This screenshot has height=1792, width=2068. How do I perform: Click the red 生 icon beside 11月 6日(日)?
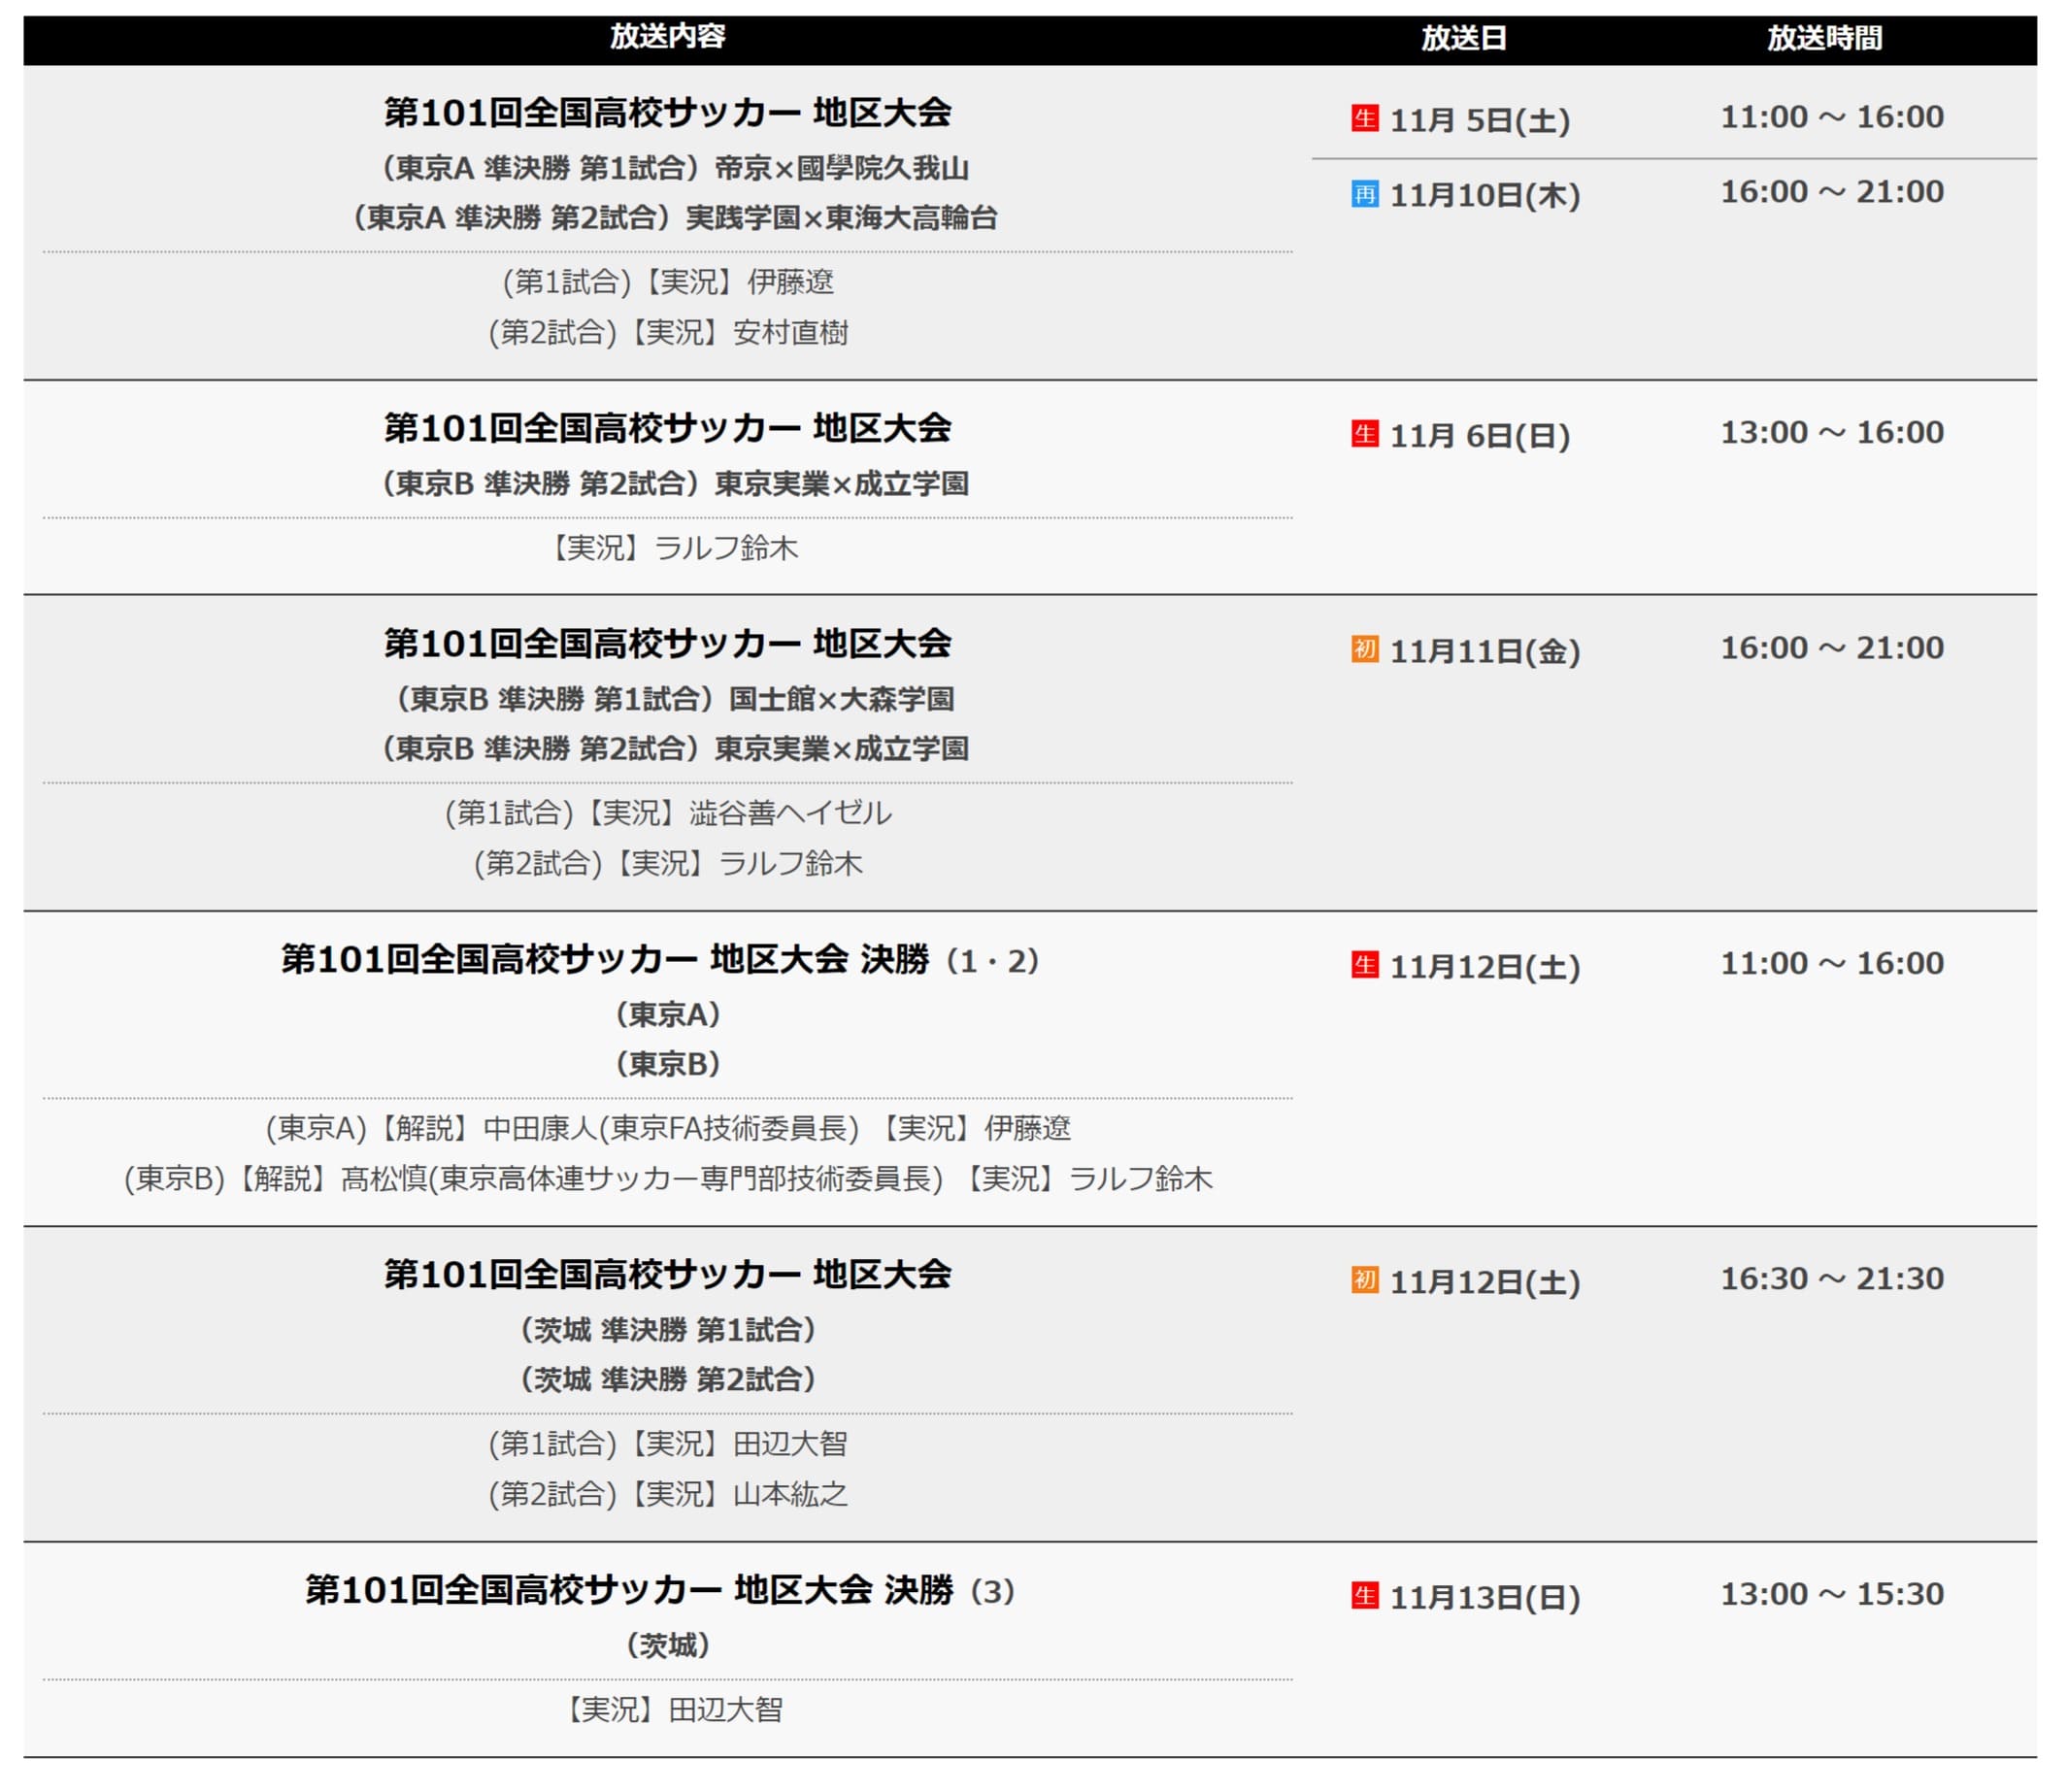pos(1364,434)
